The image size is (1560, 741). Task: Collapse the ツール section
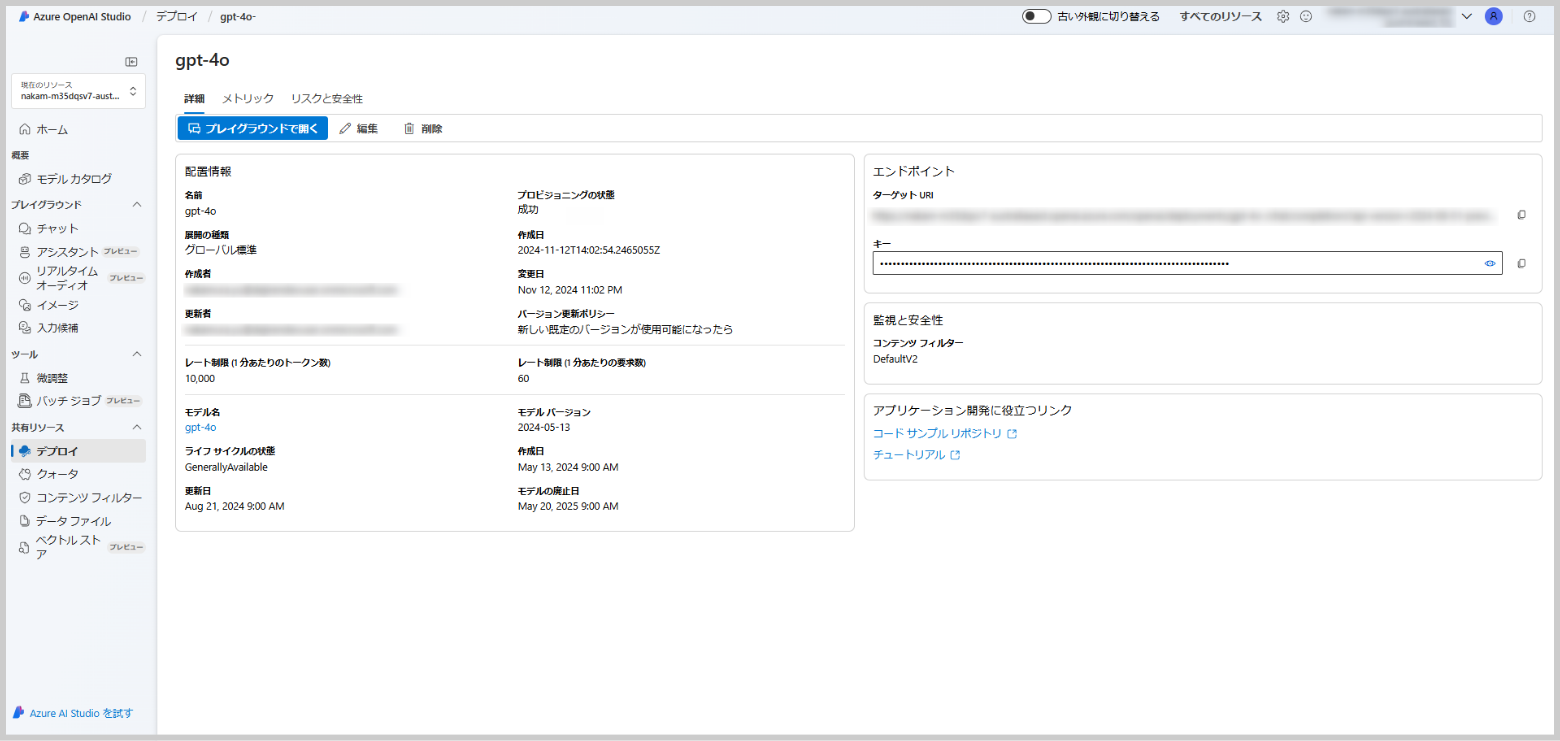(x=137, y=354)
